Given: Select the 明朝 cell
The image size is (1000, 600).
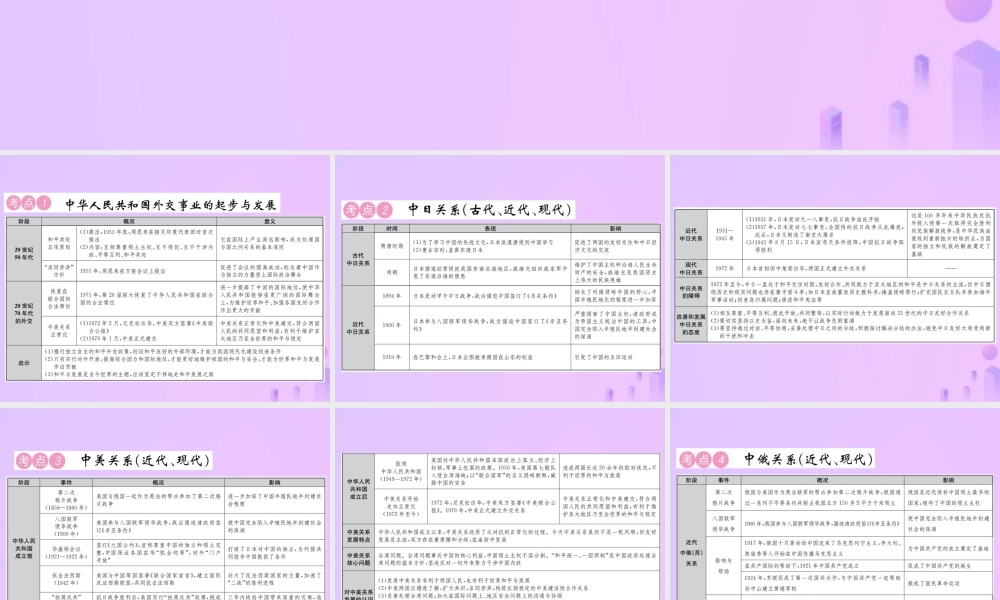Looking at the screenshot, I should click(x=392, y=272).
